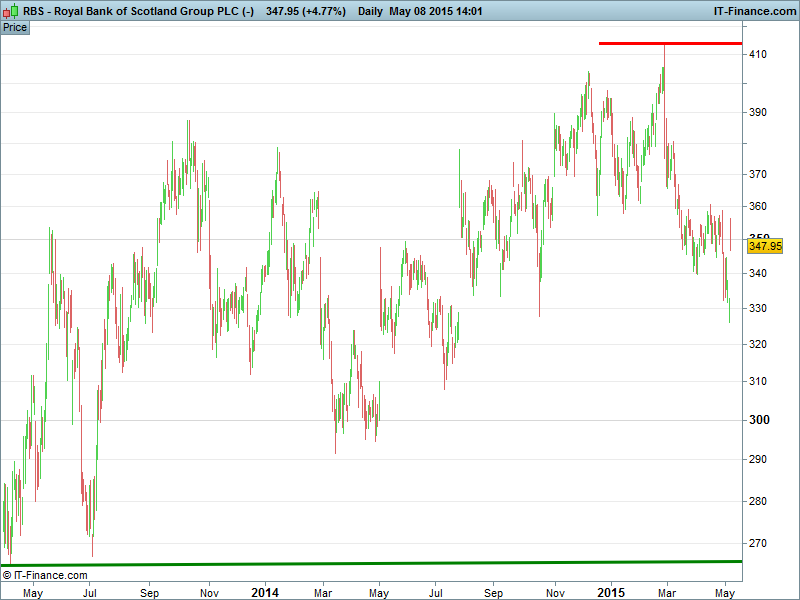The image size is (800, 600).
Task: Click the Nov label before 2014
Action: pos(209,593)
